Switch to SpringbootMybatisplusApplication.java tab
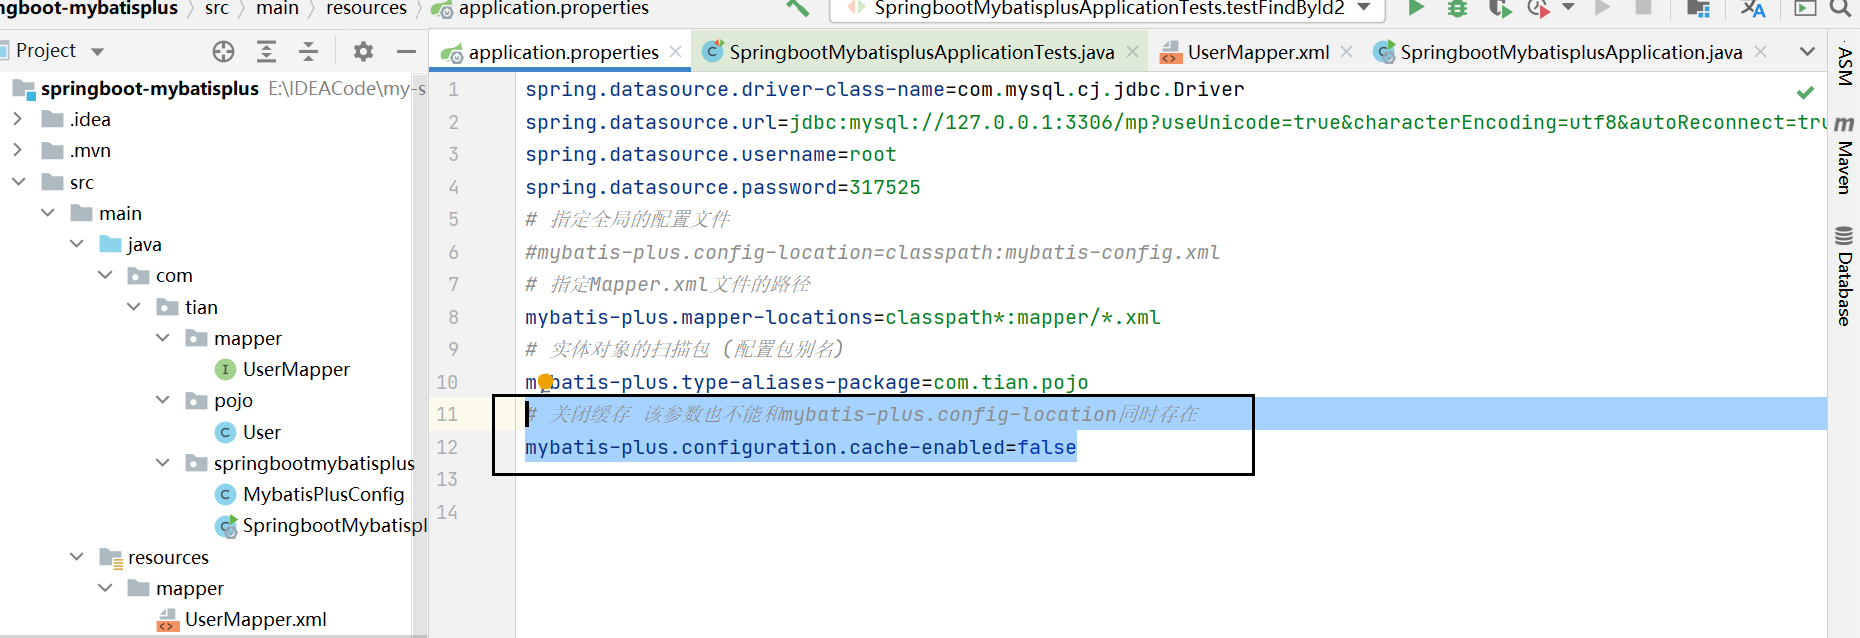The width and height of the screenshot is (1860, 638). (x=1571, y=52)
